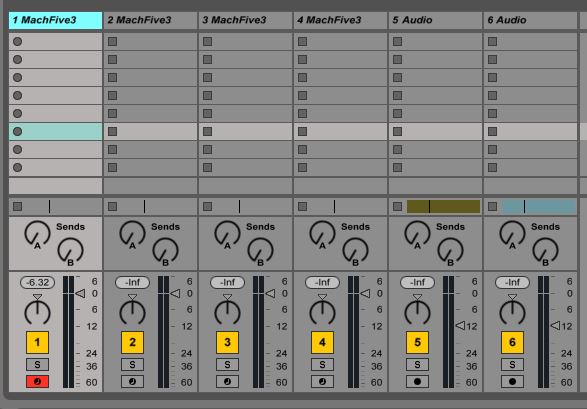Click track 6 volume fader handle at 12
The image size is (587, 409).
pyautogui.click(x=555, y=326)
